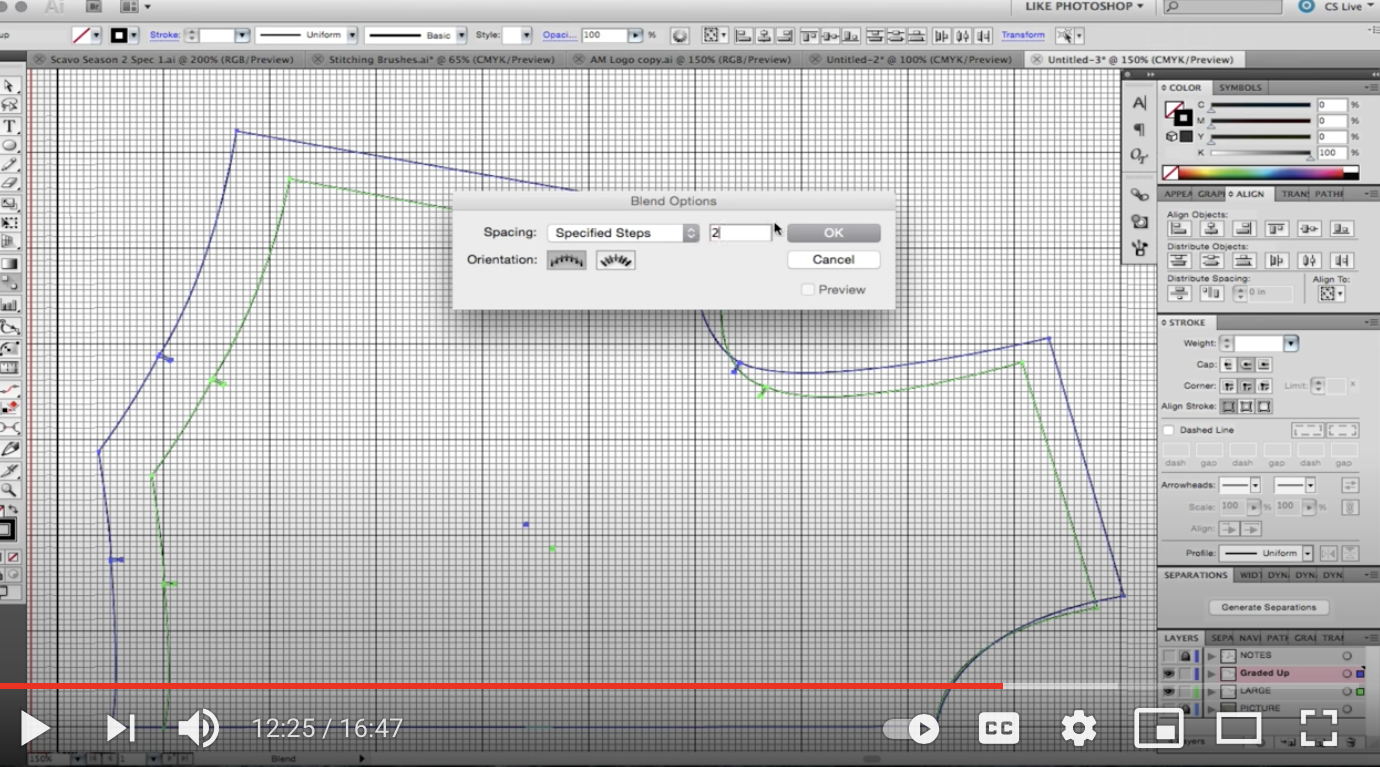The image size is (1380, 767).
Task: Click Horizontal Align Right in Align panel
Action: (1244, 228)
